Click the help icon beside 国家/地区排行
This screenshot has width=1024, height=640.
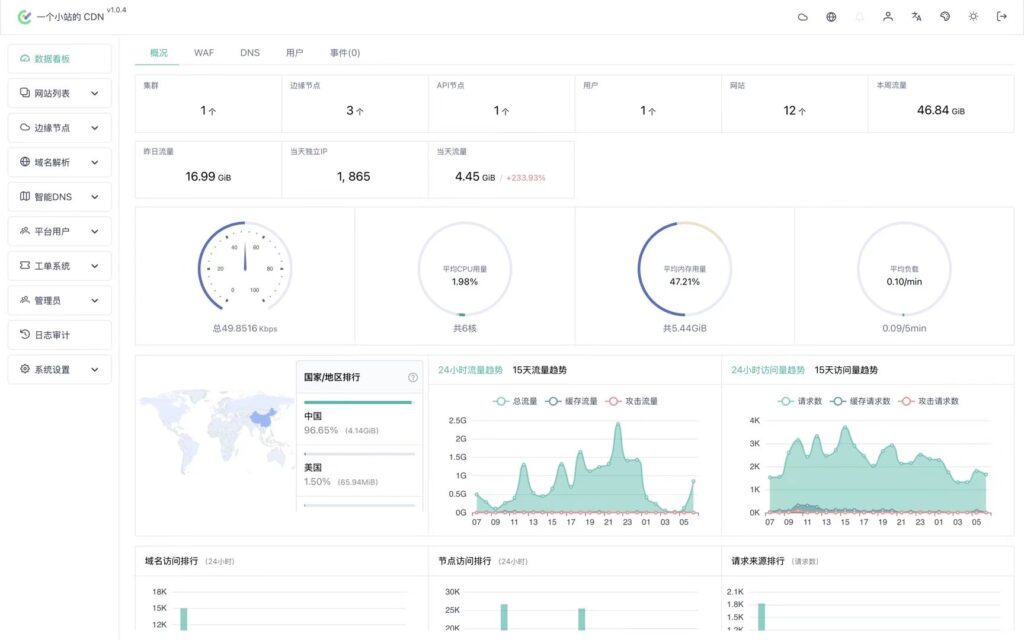coord(412,377)
